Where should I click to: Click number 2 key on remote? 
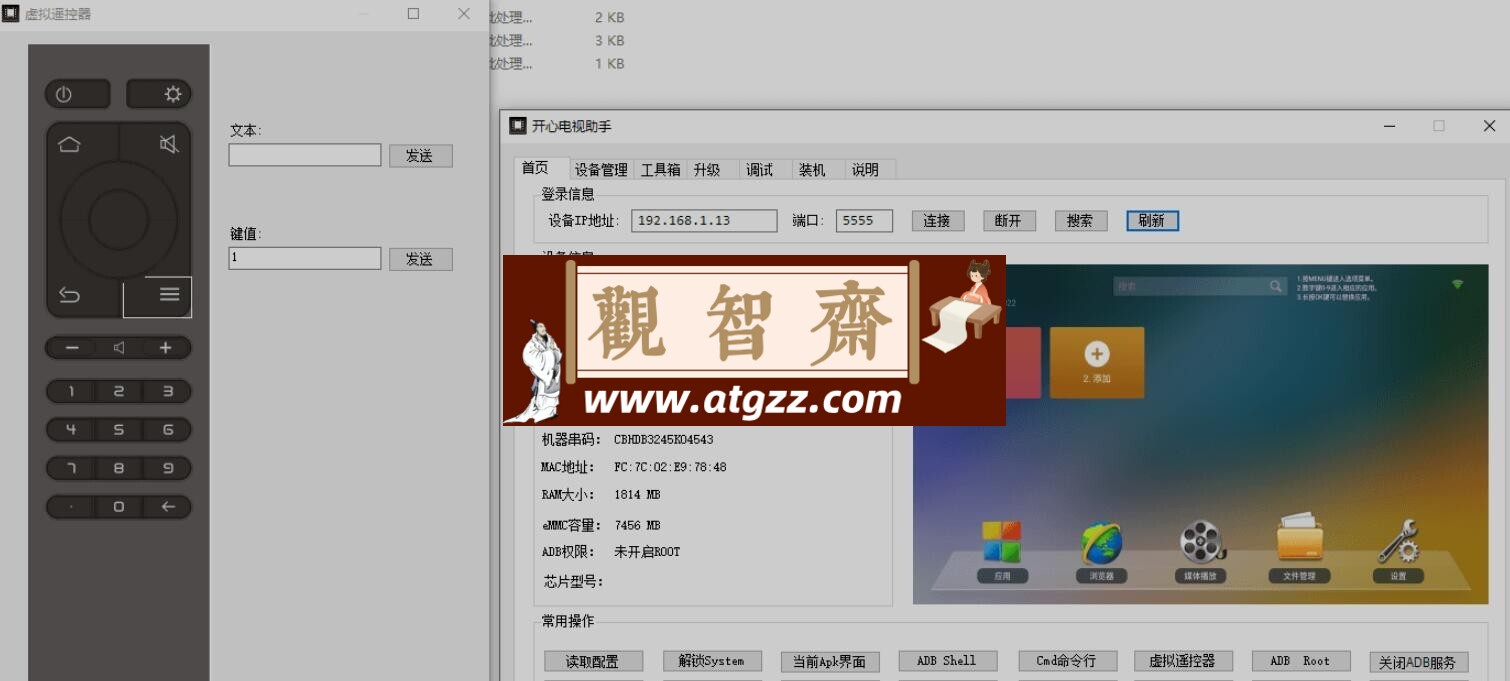(119, 392)
